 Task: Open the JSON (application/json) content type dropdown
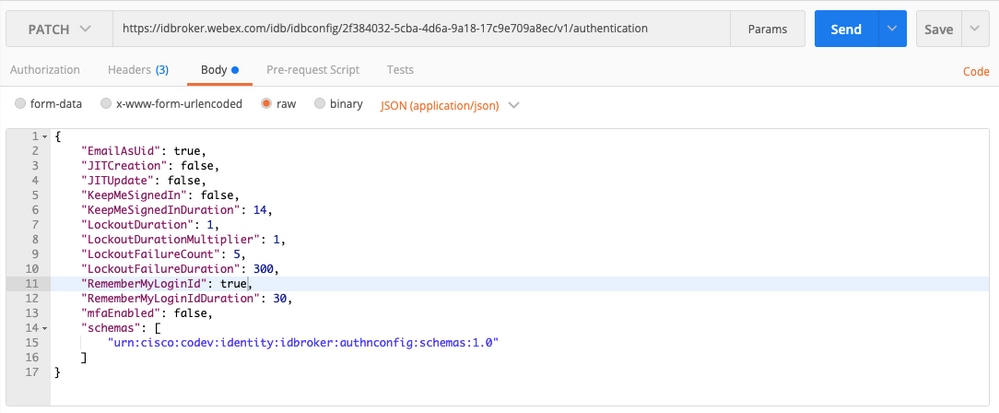point(450,105)
